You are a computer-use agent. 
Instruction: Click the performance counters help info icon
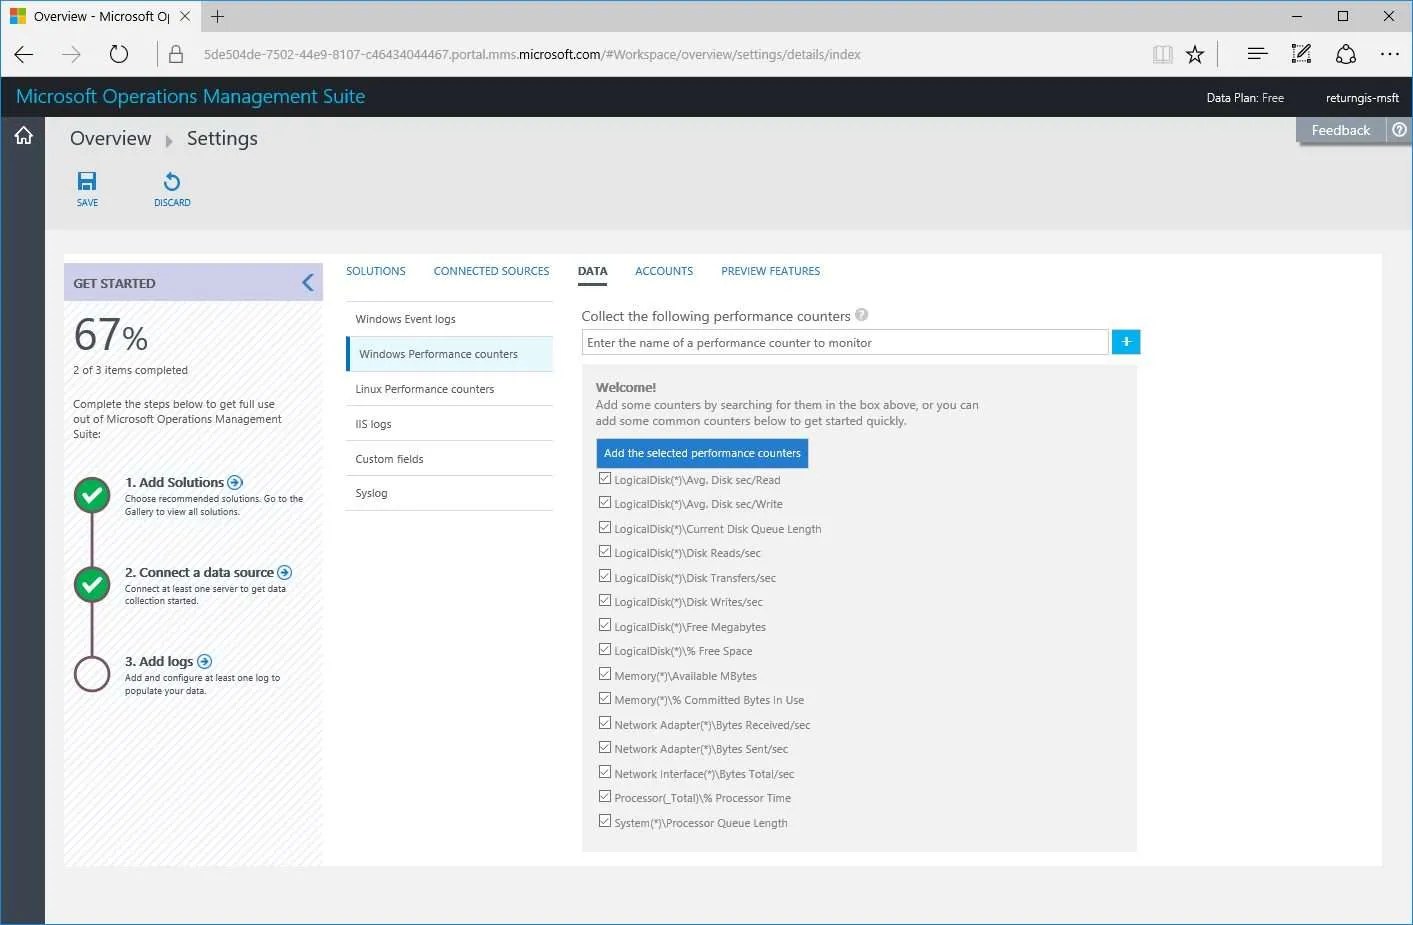point(862,315)
